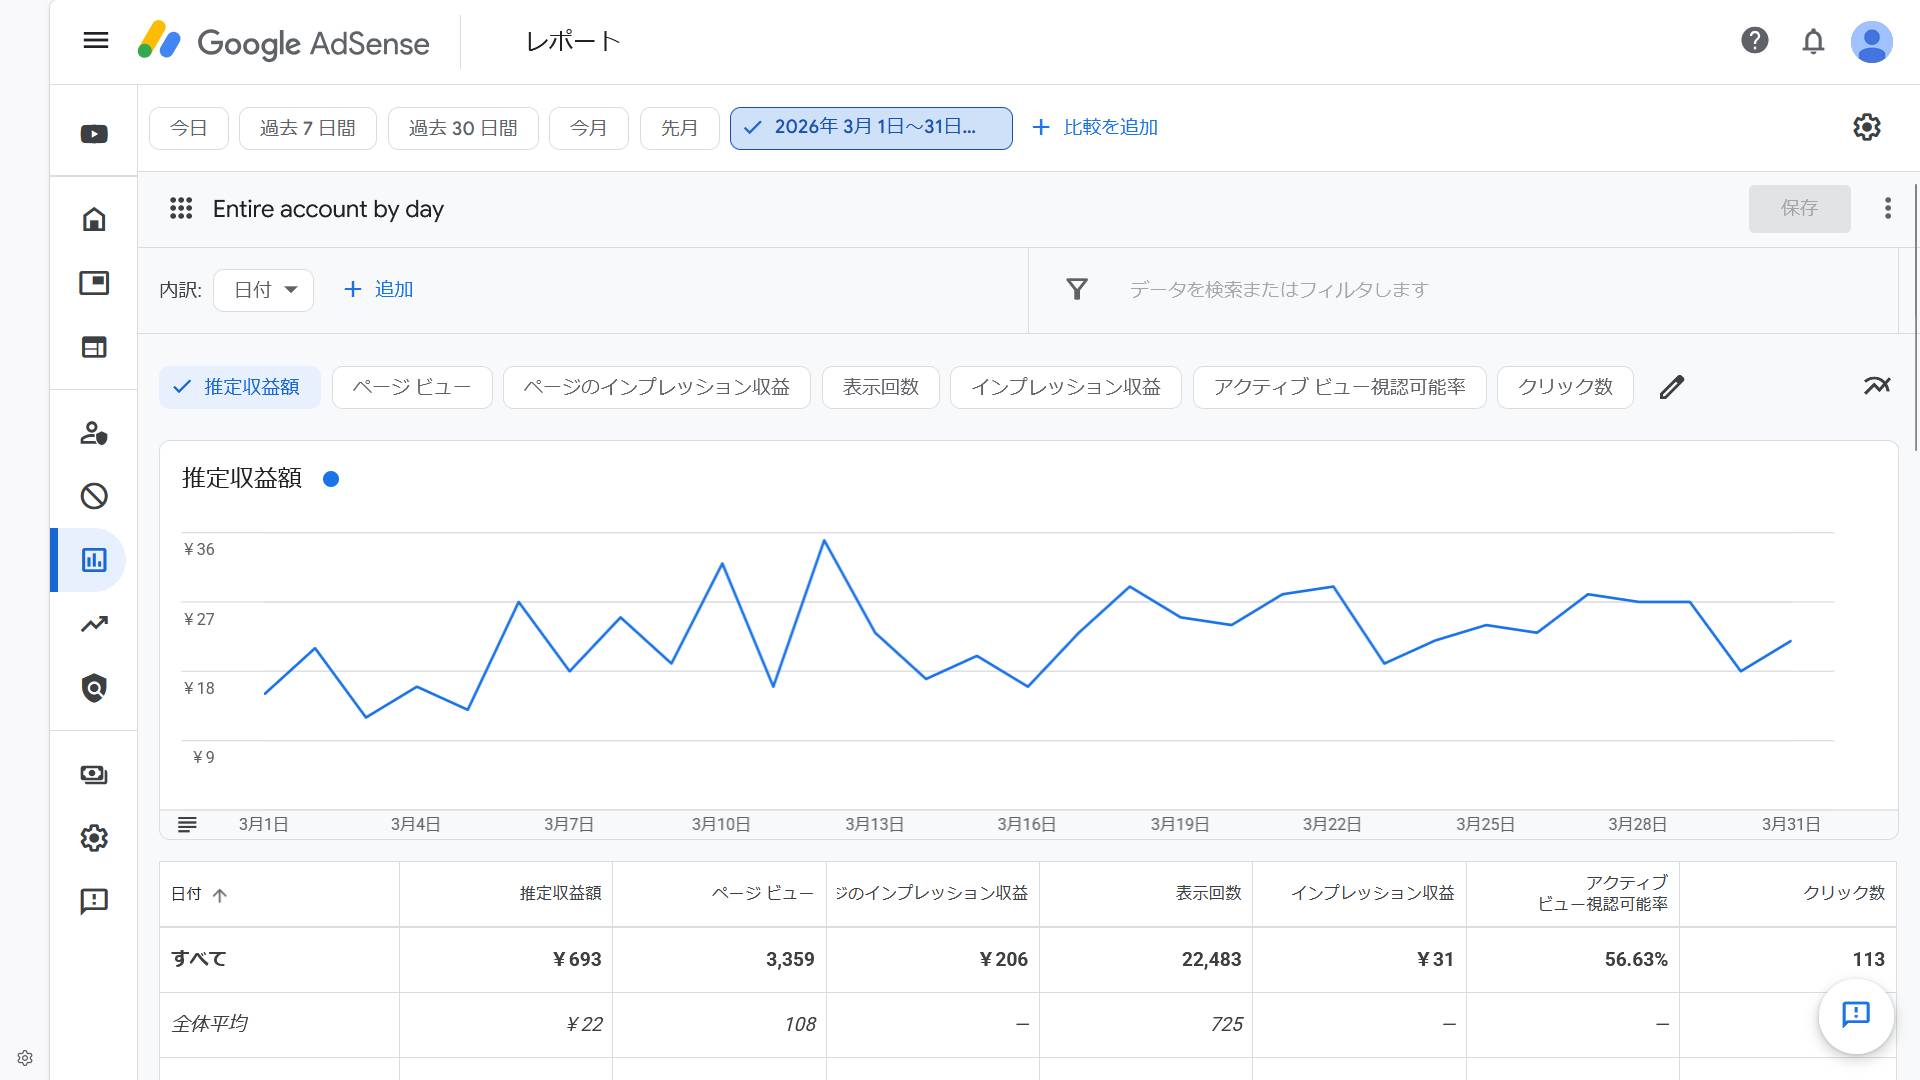Viewport: 1920px width, 1080px height.
Task: Open the Home page from the sidebar
Action: point(93,219)
